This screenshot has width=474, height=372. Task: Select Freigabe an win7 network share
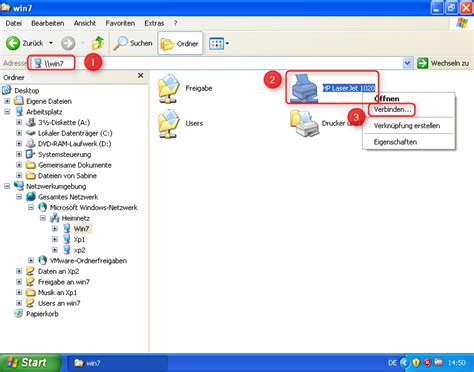click(64, 282)
